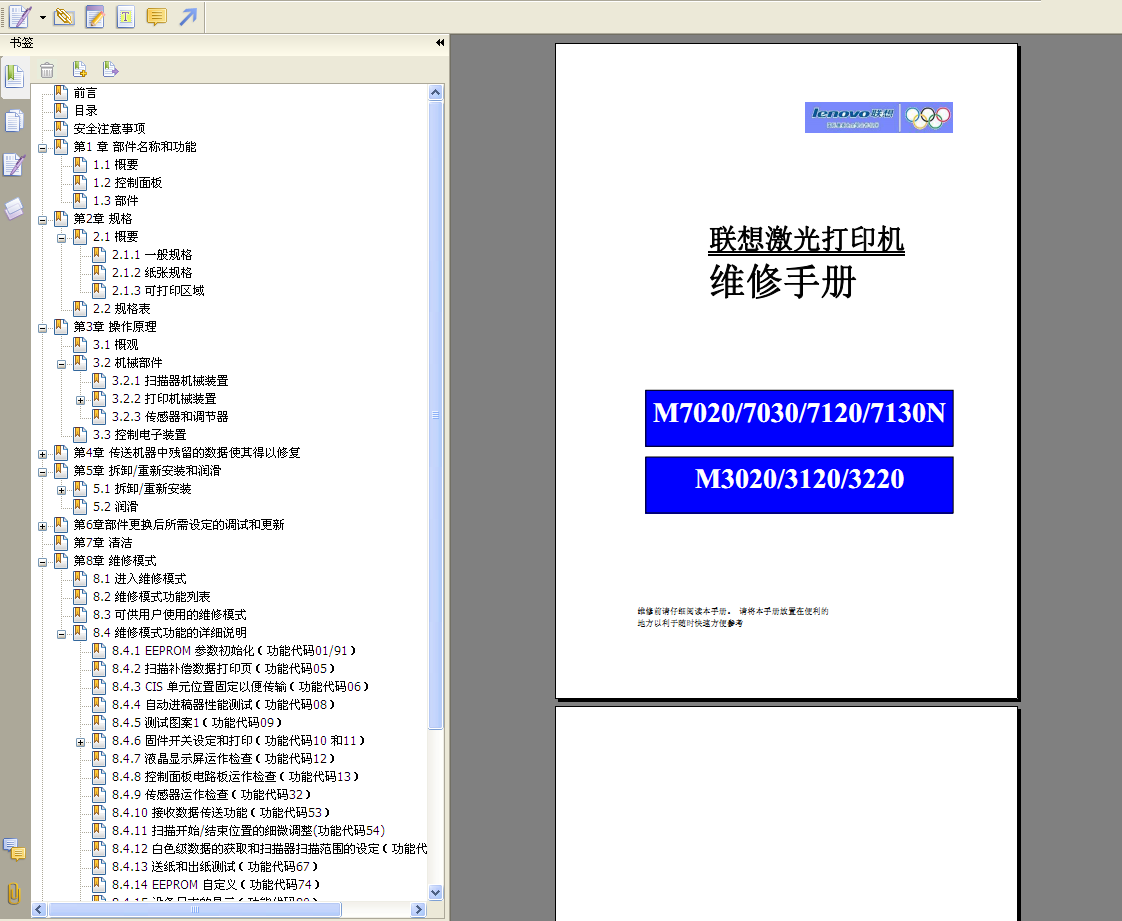
Task: Collapse 第8章 维修模式 node
Action: pos(42,562)
